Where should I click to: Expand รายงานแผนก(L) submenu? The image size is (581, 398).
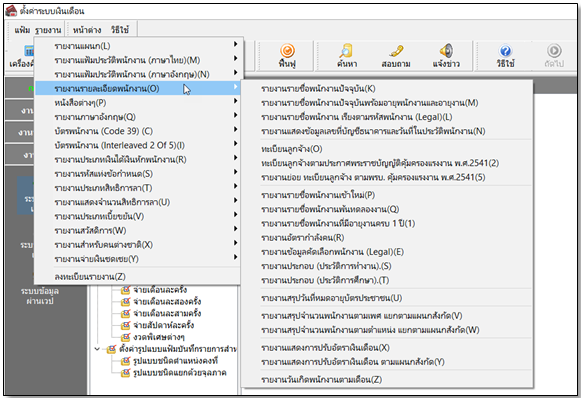tap(138, 46)
